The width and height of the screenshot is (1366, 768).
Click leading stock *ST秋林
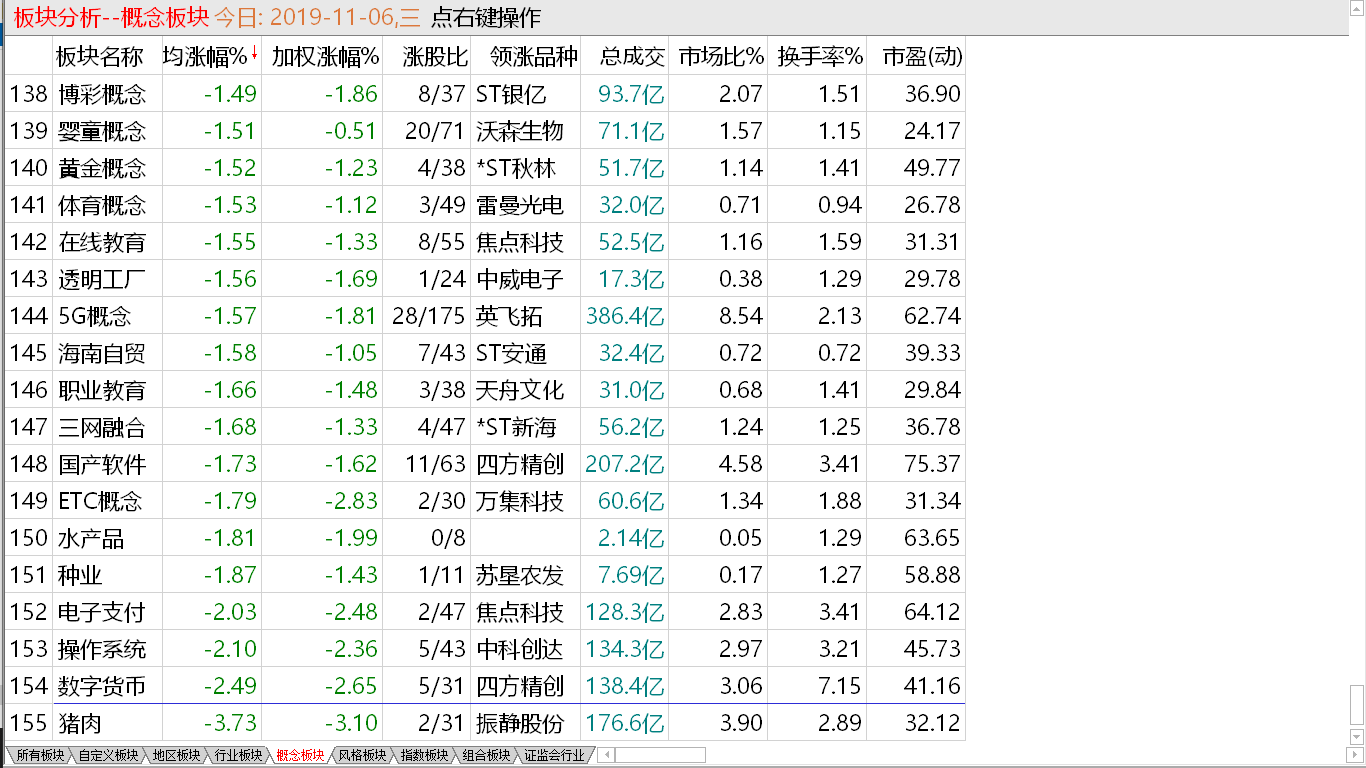click(x=516, y=168)
